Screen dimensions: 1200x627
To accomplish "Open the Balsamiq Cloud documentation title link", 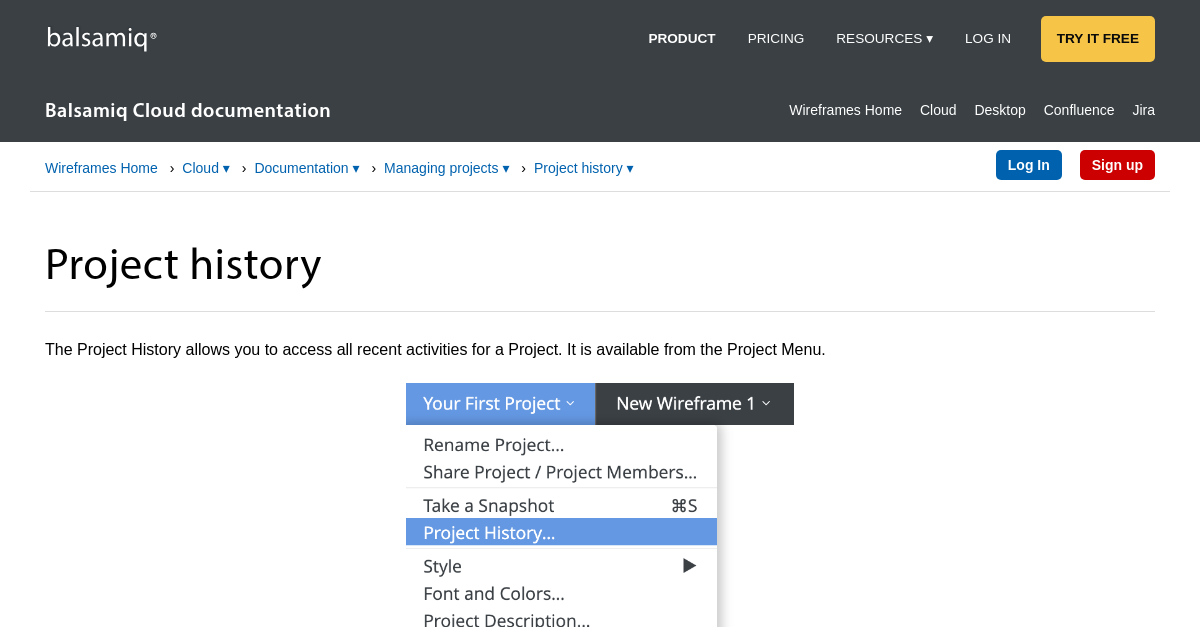I will tap(188, 110).
